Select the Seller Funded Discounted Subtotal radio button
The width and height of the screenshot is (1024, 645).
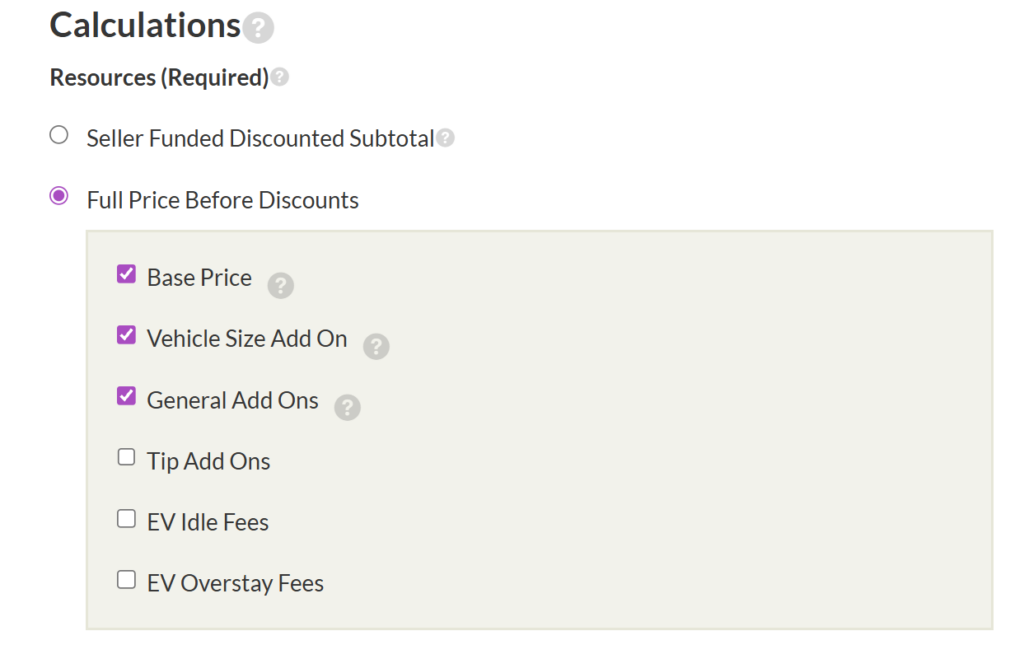point(59,135)
